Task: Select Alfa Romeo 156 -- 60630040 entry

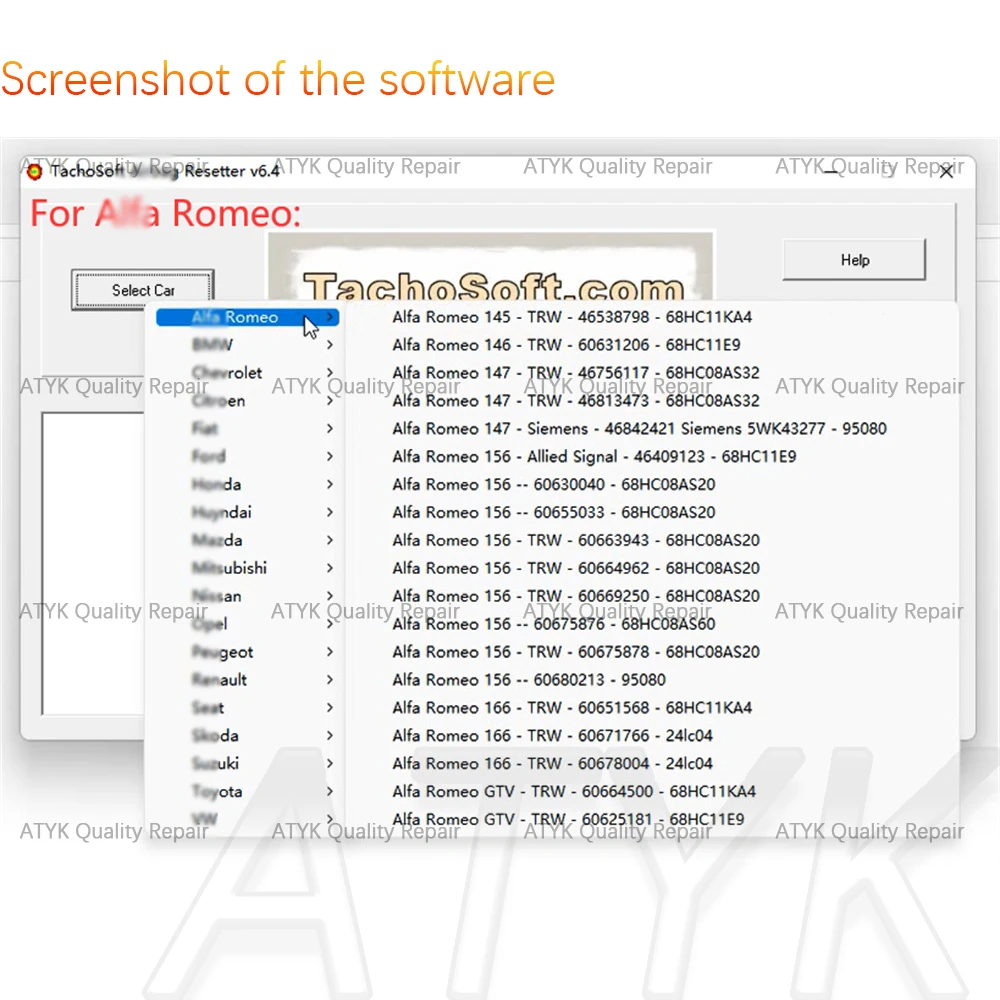Action: 554,484
